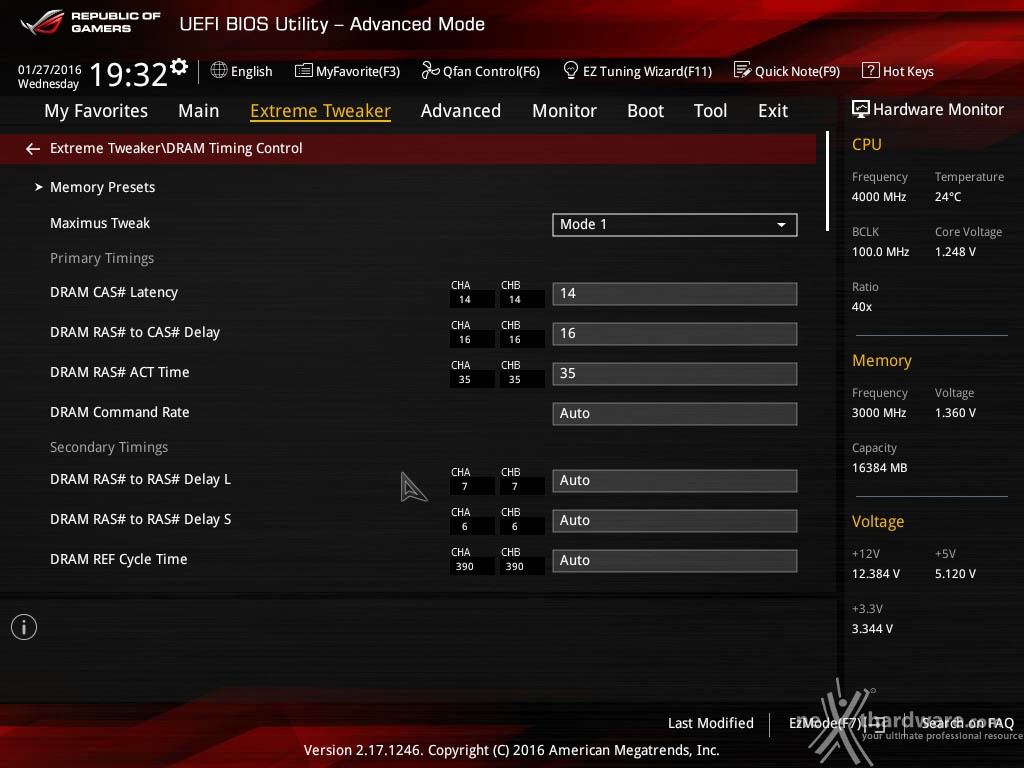This screenshot has width=1024, height=768.
Task: Click the Memory Voltage 1.360 V value
Action: 955,413
